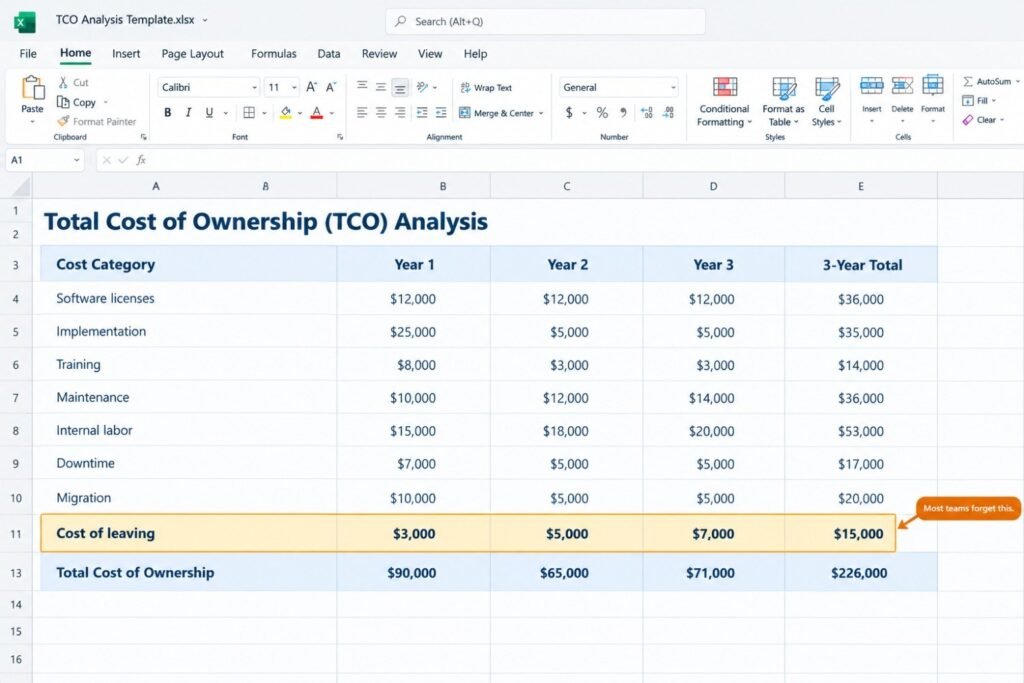Increase font size with larger A icon
The height and width of the screenshot is (683, 1024).
(x=312, y=87)
